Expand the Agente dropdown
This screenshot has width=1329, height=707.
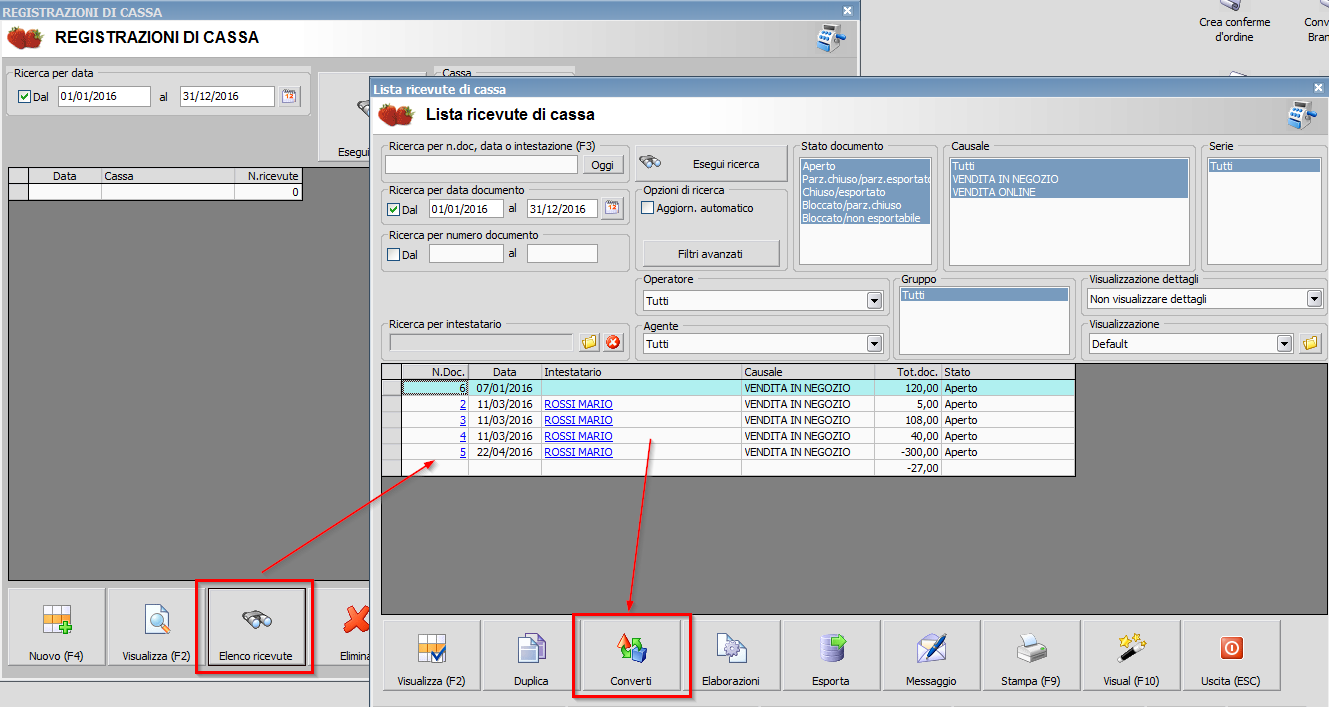pos(874,343)
